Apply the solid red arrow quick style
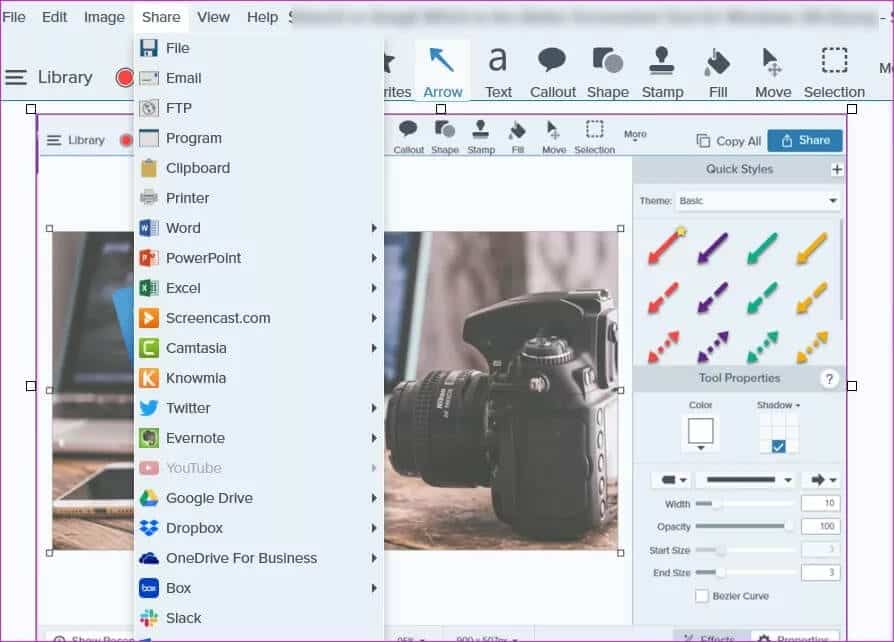The height and width of the screenshot is (642, 894). 665,246
